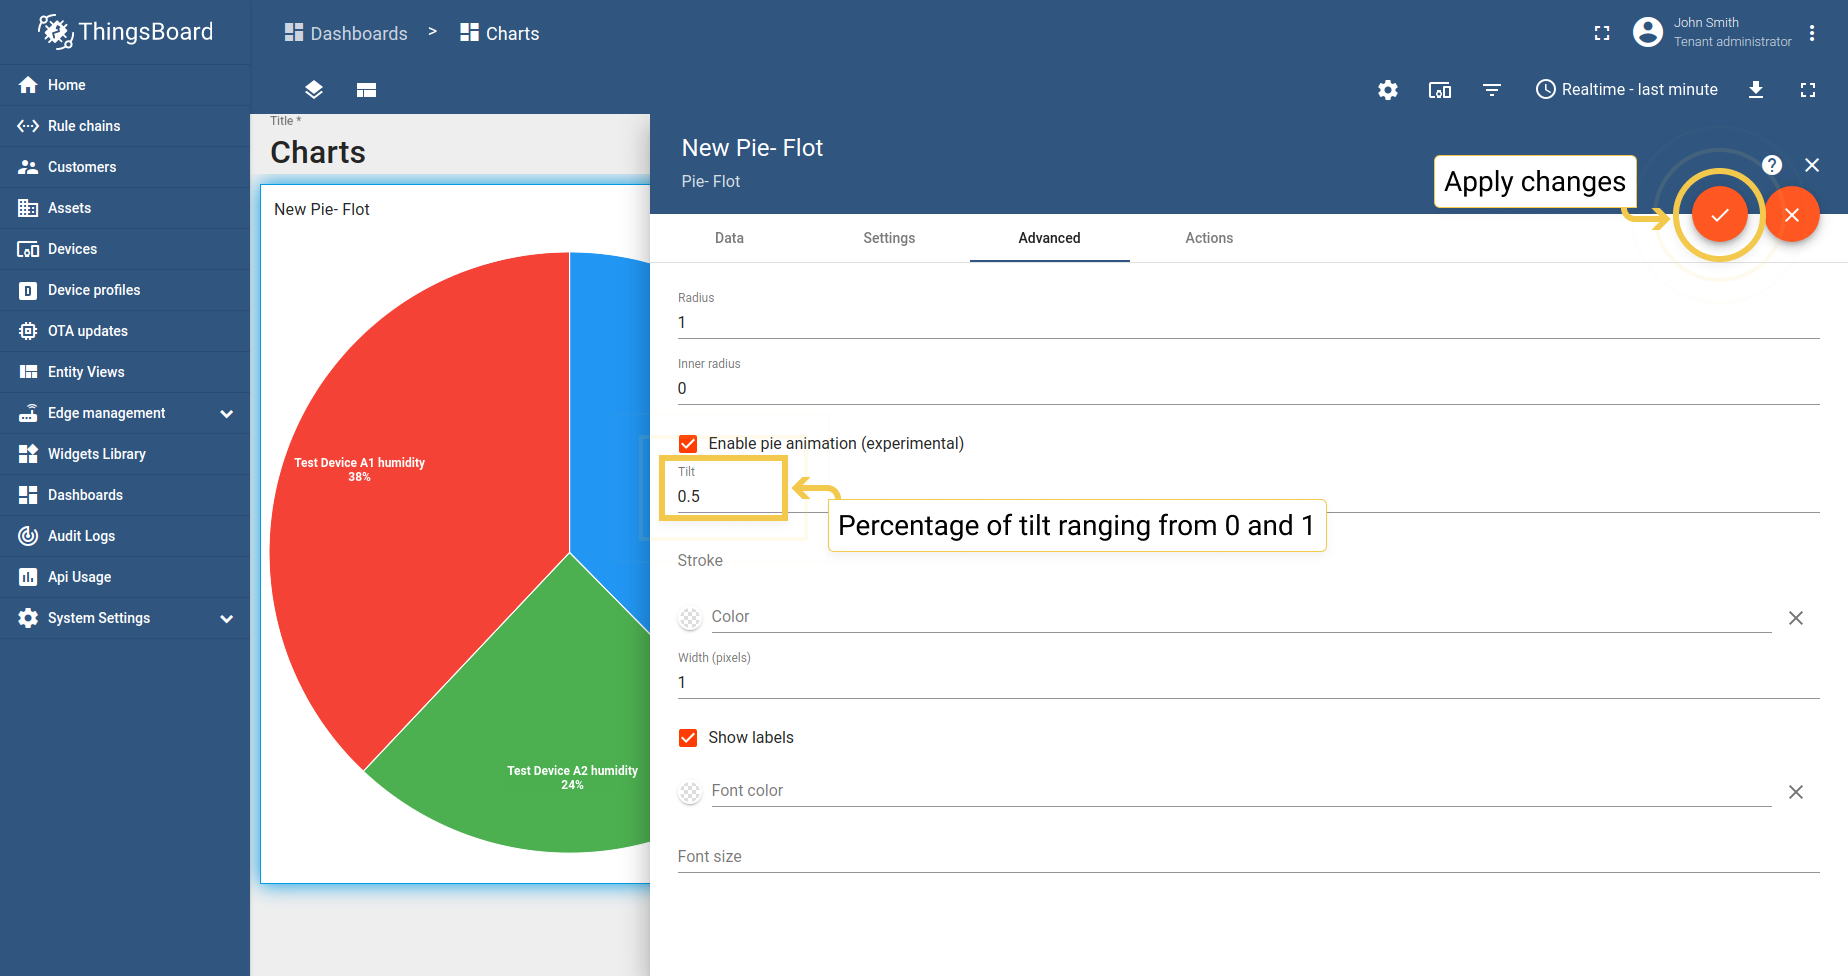Click the orange Apply changes checkmark button
This screenshot has width=1848, height=976.
pyautogui.click(x=1719, y=215)
